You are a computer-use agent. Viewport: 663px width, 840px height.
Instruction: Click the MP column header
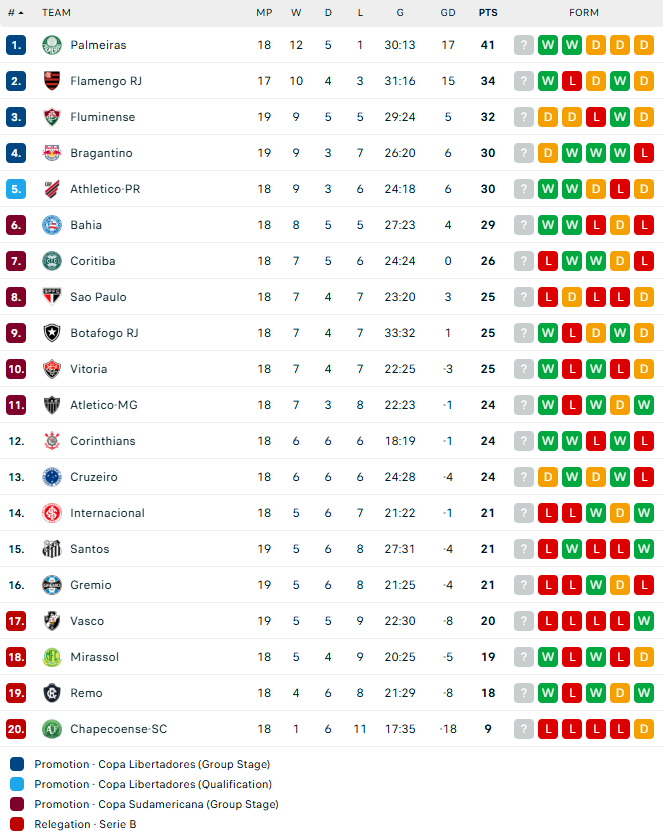[x=264, y=13]
